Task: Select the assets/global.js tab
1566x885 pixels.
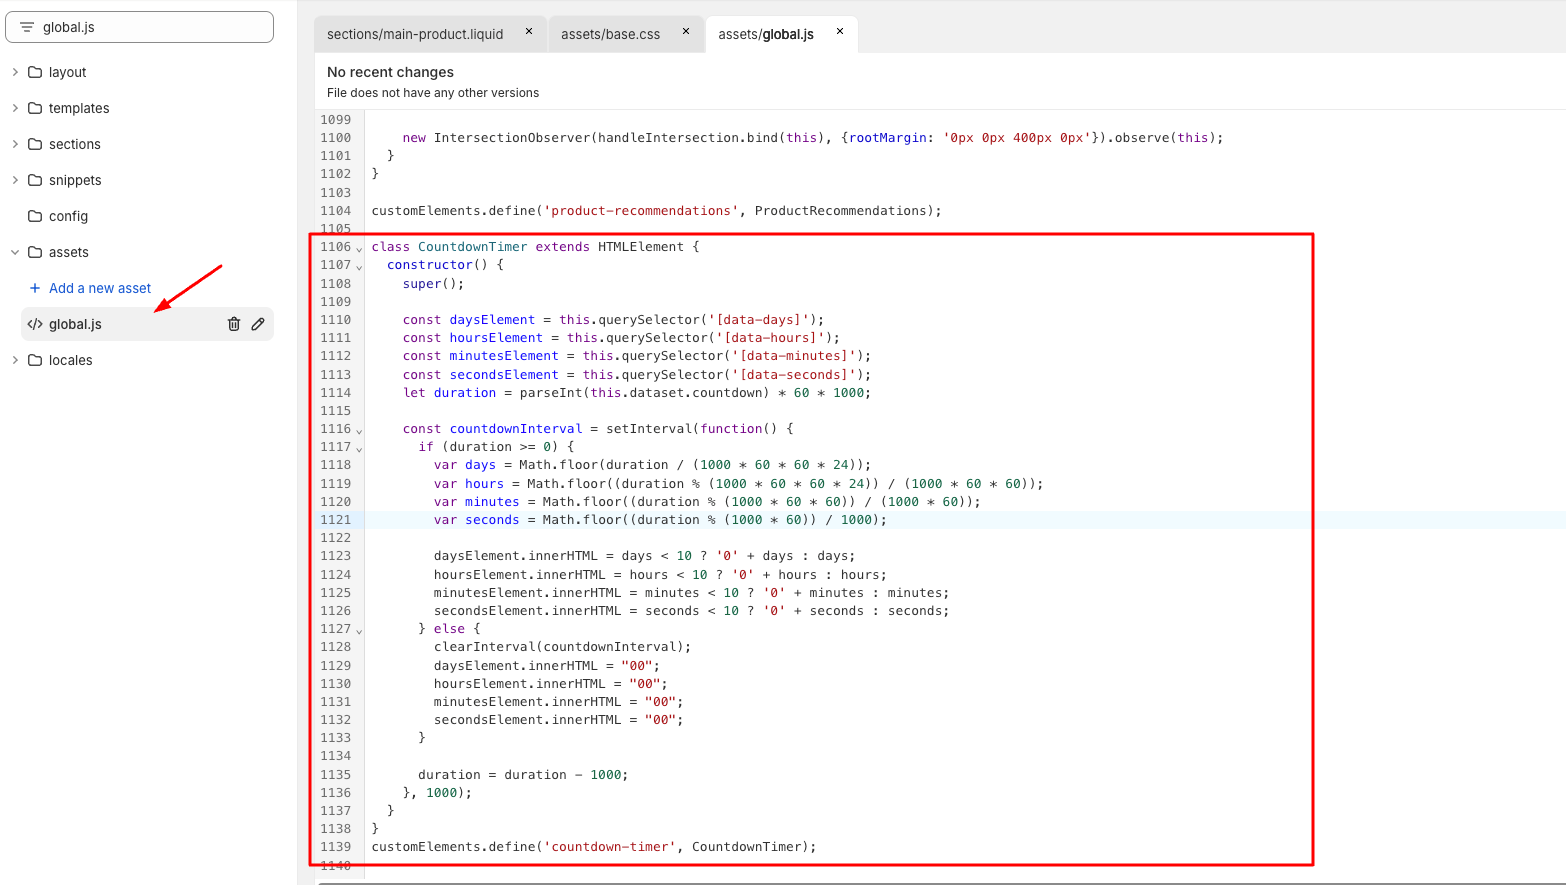Action: tap(766, 34)
